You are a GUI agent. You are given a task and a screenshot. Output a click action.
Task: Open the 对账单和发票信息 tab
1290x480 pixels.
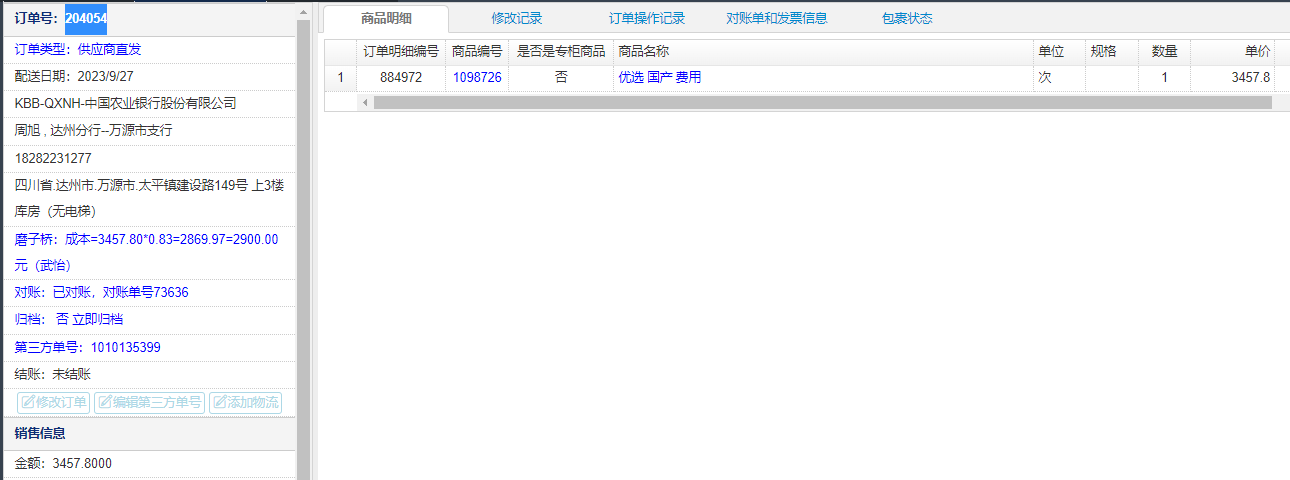click(777, 18)
